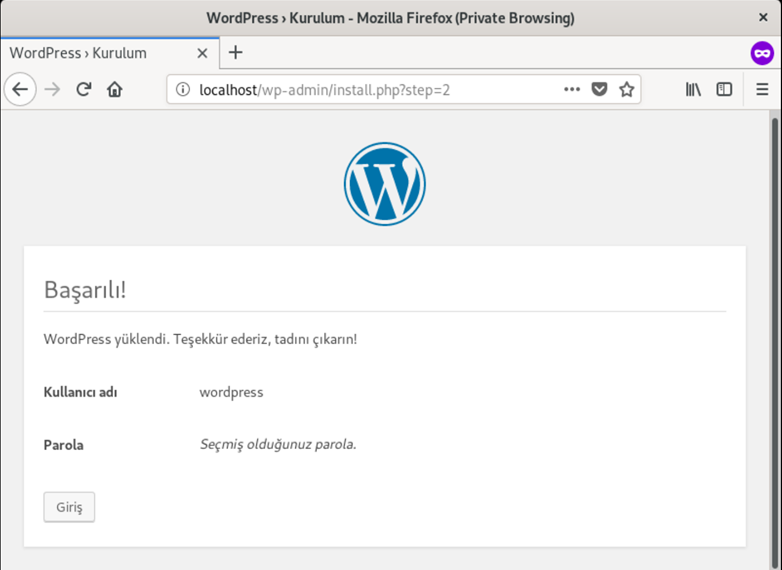Close the Firefox window
Viewport: 782px width, 570px height.
pyautogui.click(x=763, y=17)
